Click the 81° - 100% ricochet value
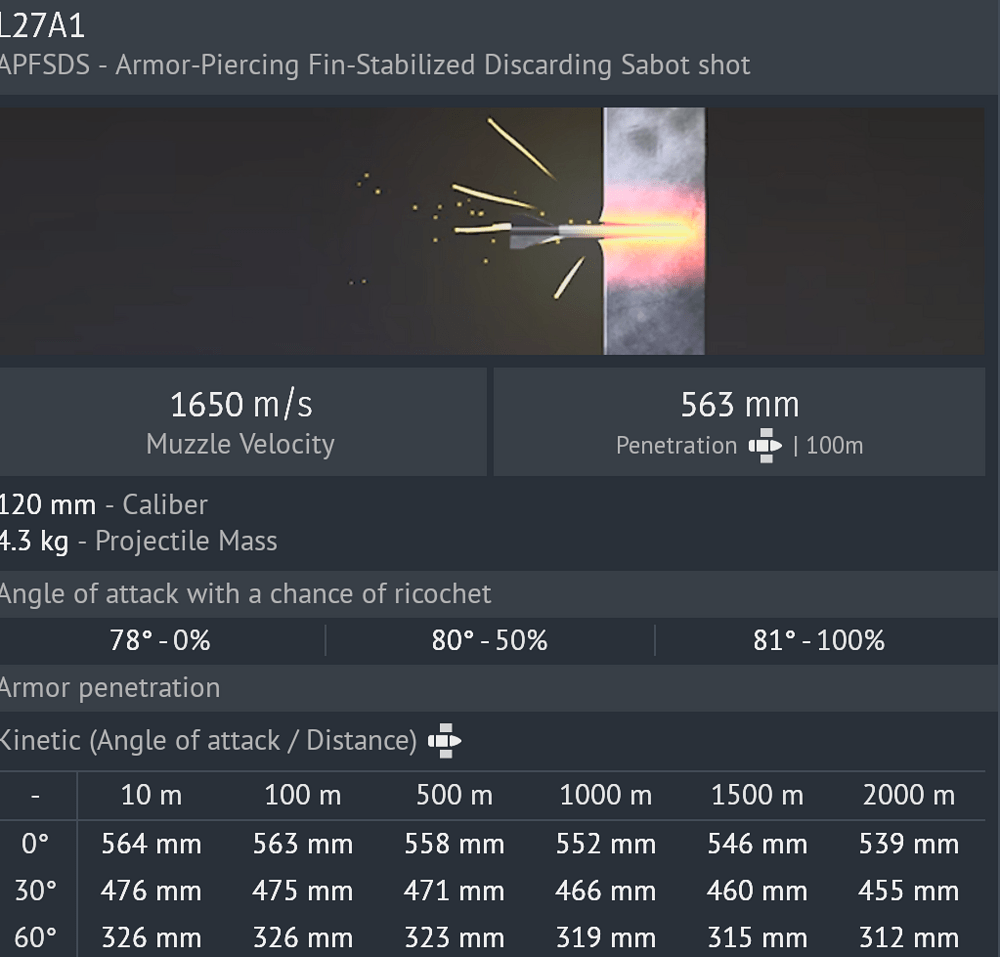The height and width of the screenshot is (957, 1000). click(x=819, y=640)
